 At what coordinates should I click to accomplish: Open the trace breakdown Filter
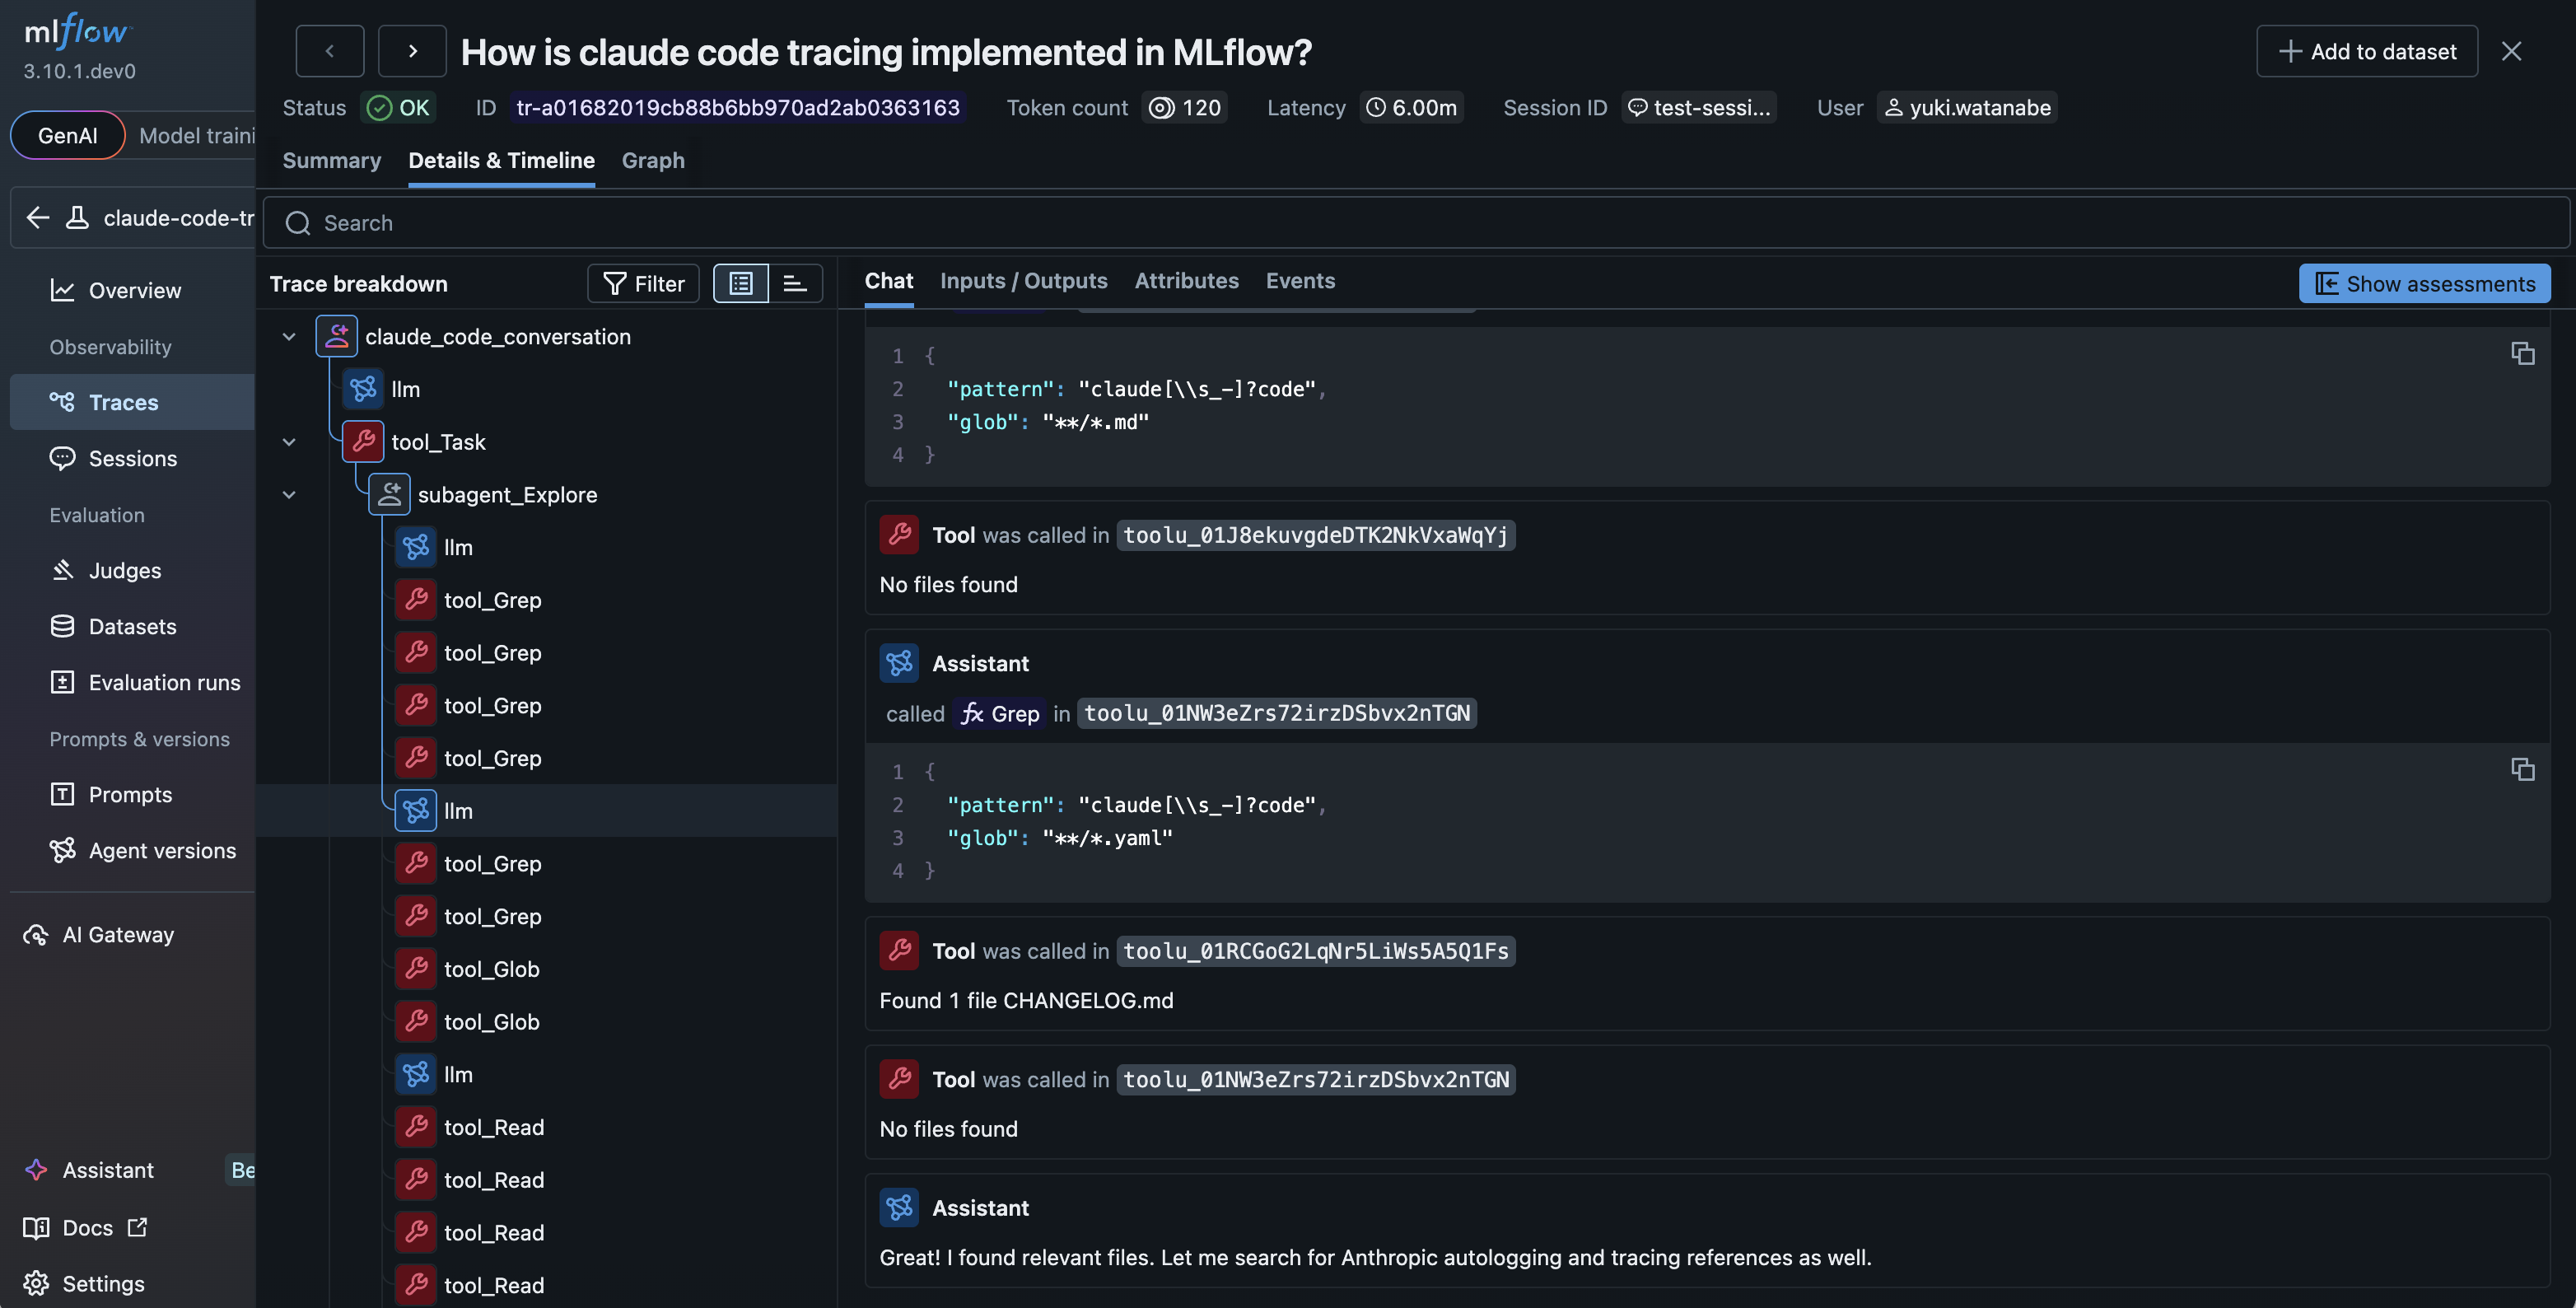click(x=643, y=283)
